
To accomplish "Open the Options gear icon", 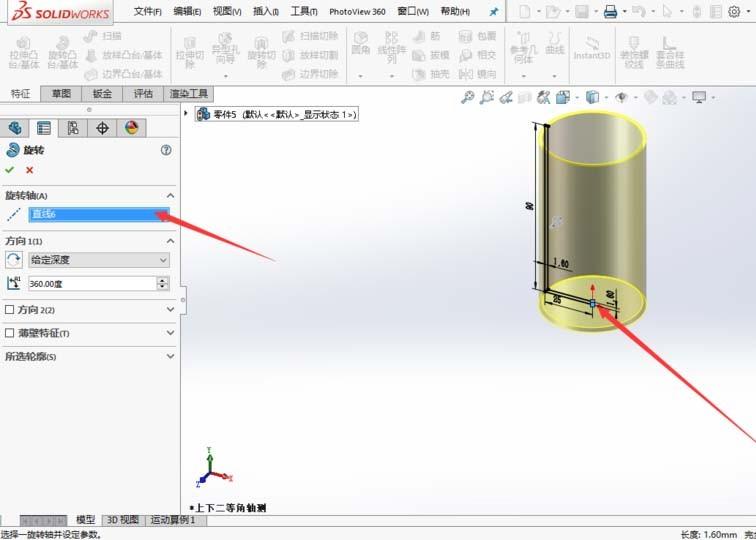I will click(734, 12).
